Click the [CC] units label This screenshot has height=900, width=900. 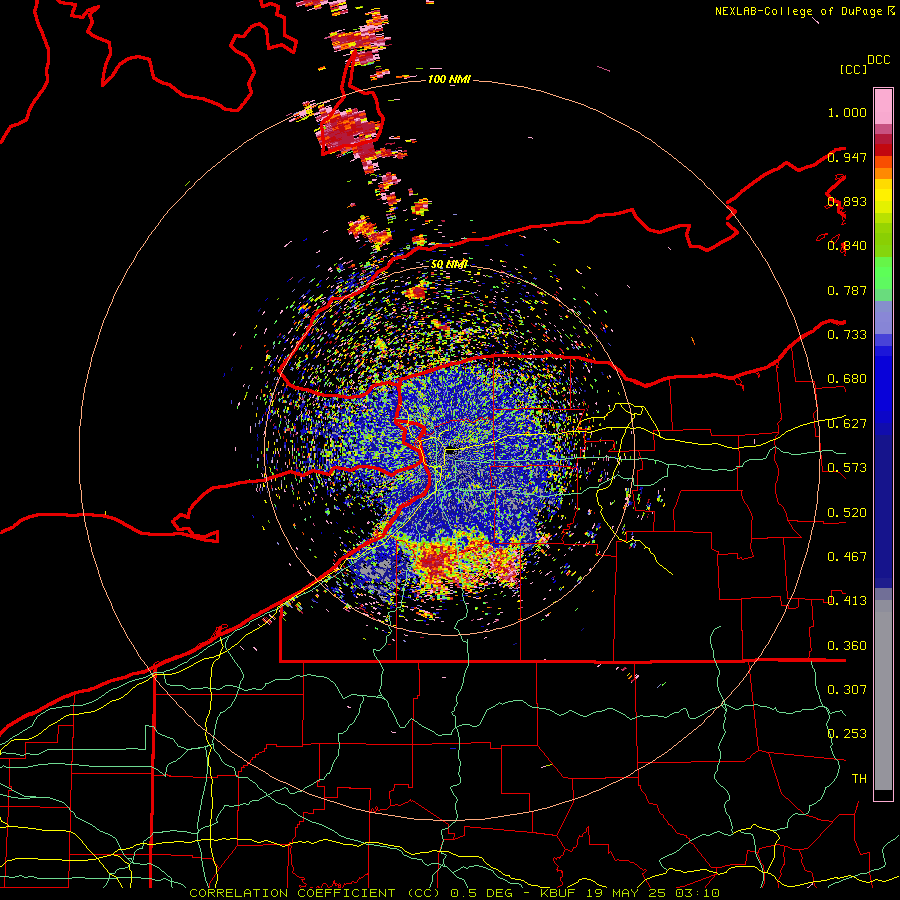853,69
